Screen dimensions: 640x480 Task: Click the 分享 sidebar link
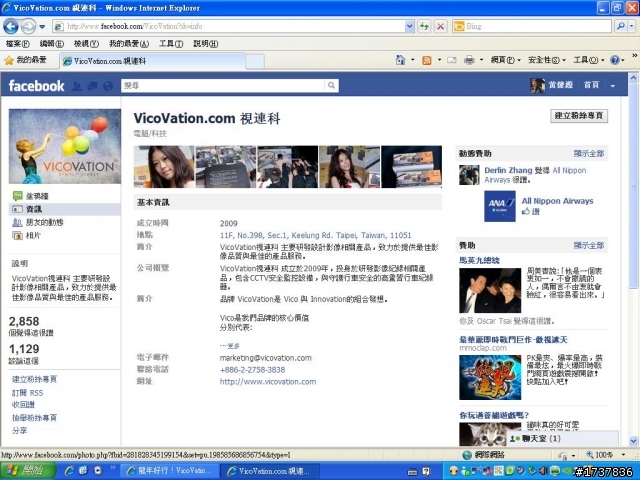click(19, 430)
